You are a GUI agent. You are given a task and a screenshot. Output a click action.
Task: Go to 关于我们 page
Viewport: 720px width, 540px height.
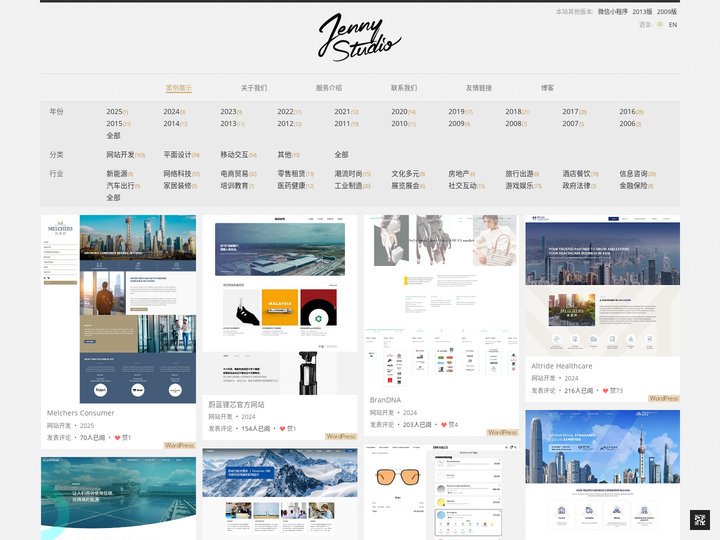(x=254, y=88)
